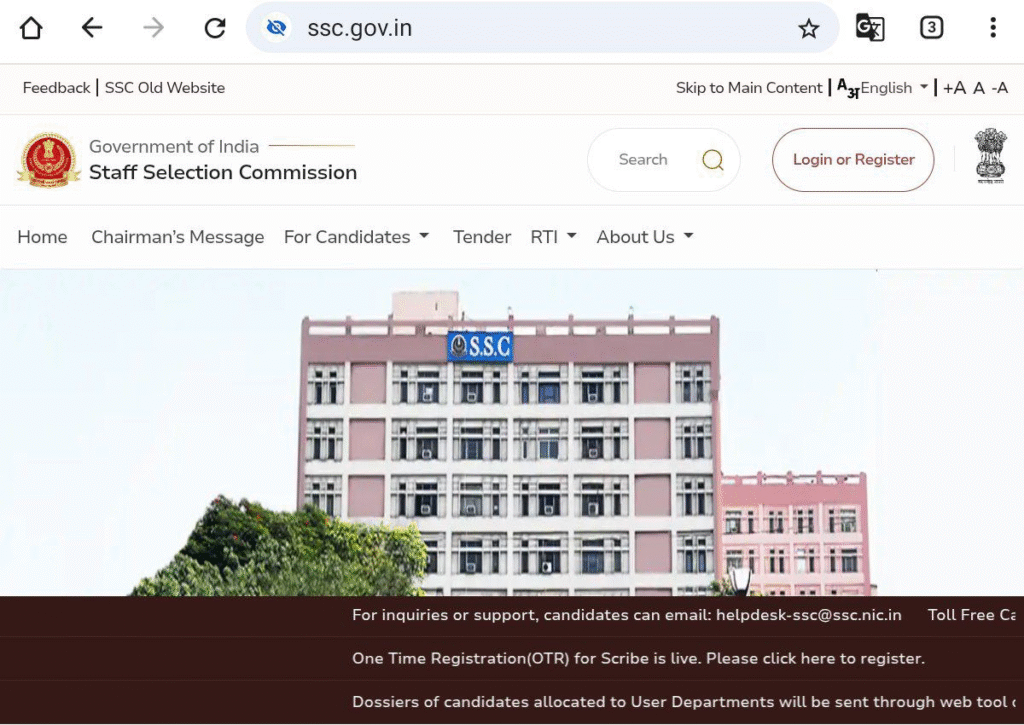Click the magnifier search icon

(712, 159)
